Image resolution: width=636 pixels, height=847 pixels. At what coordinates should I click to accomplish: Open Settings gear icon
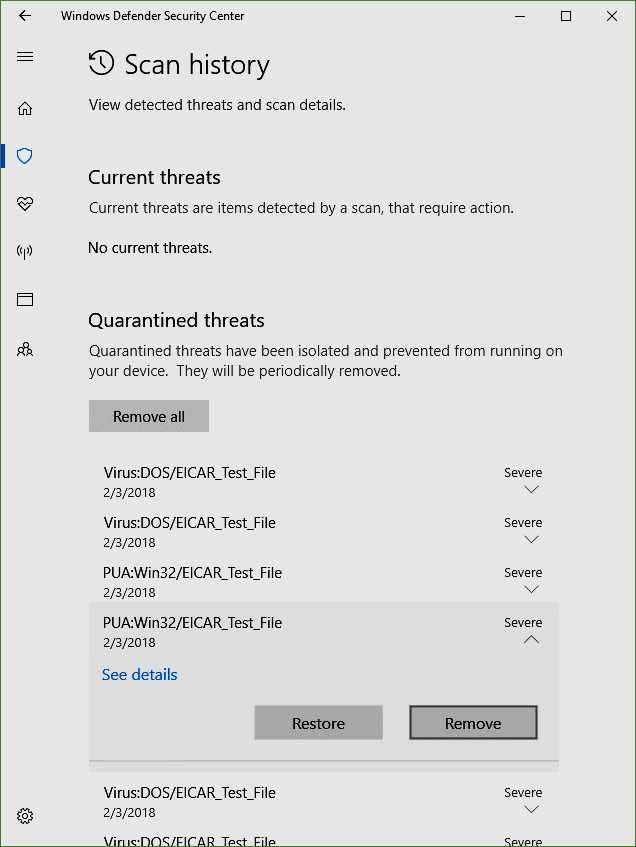pyautogui.click(x=25, y=816)
